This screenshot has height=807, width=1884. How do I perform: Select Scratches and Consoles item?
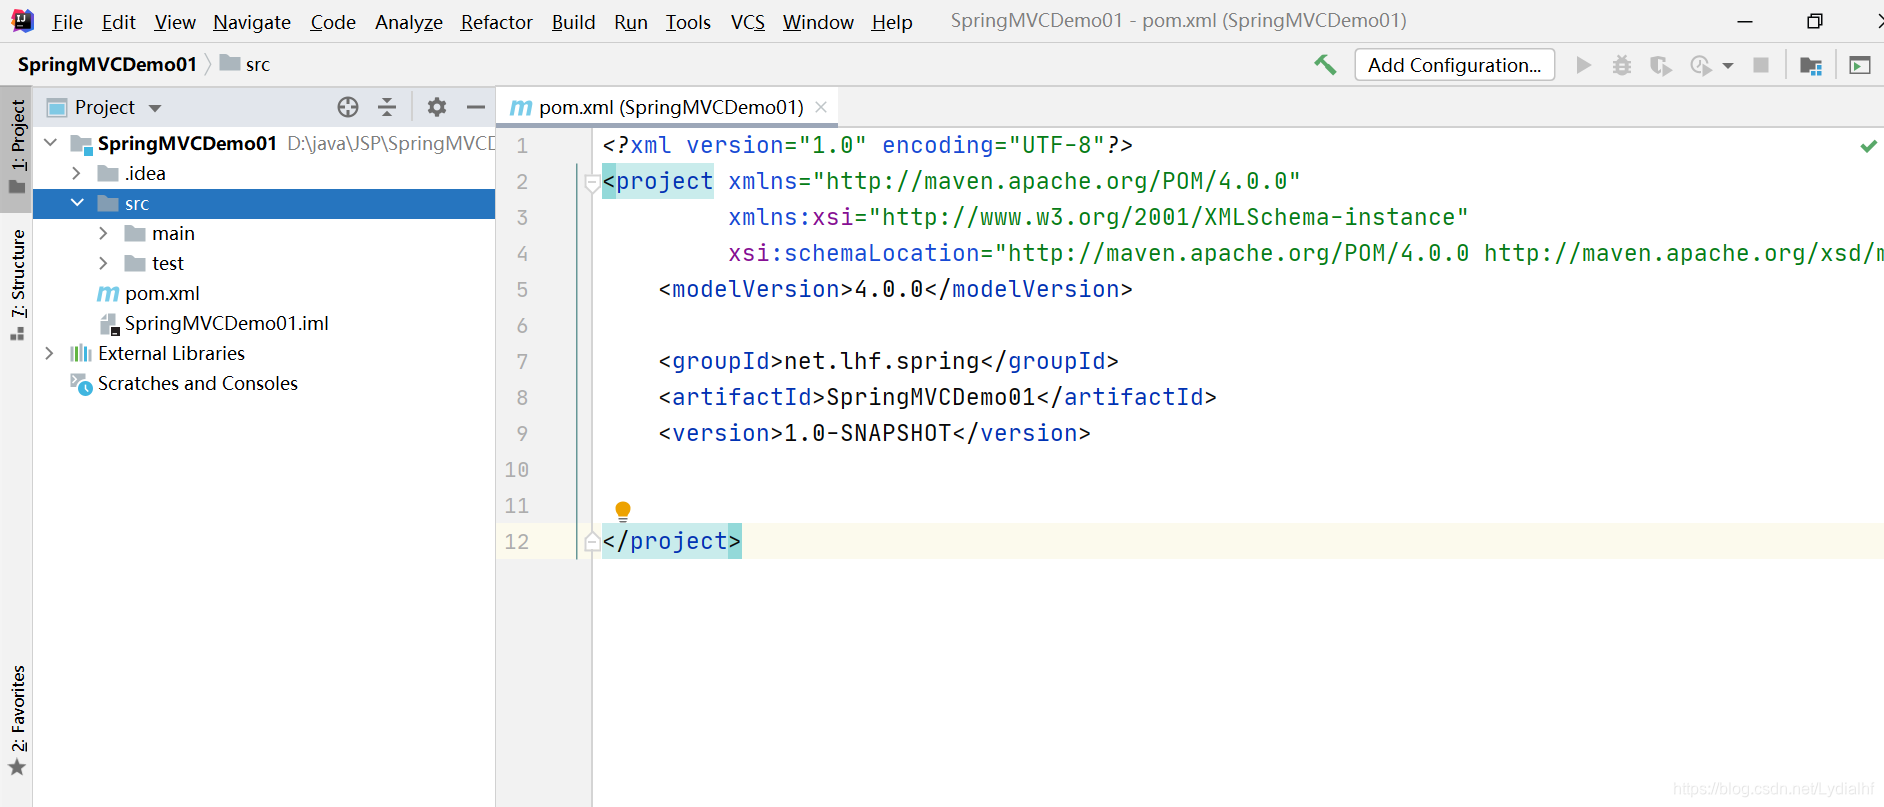click(x=197, y=383)
